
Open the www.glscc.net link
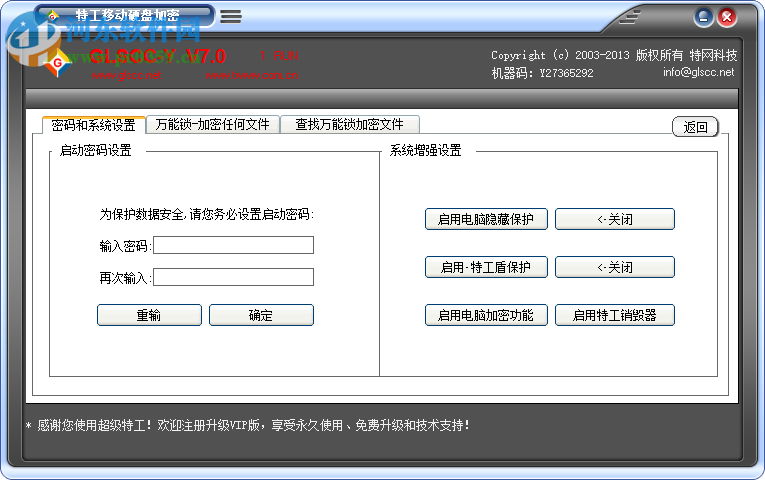126,75
